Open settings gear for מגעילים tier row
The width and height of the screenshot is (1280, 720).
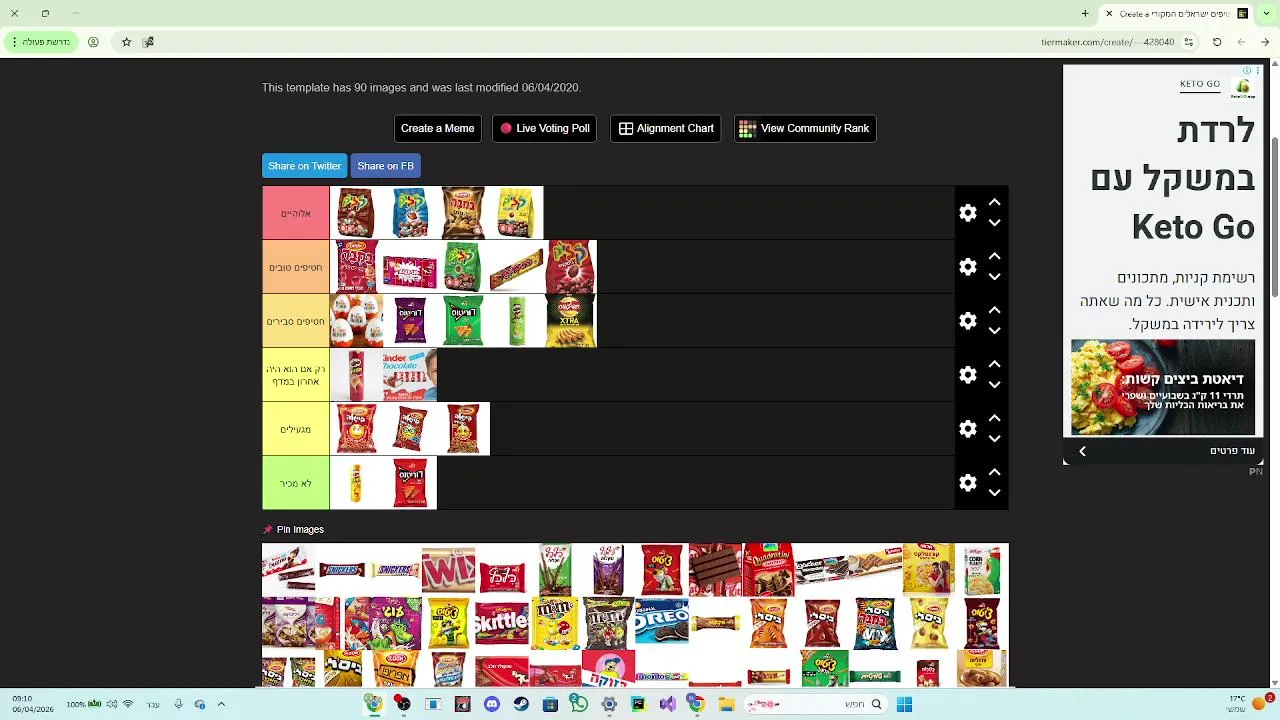967,429
